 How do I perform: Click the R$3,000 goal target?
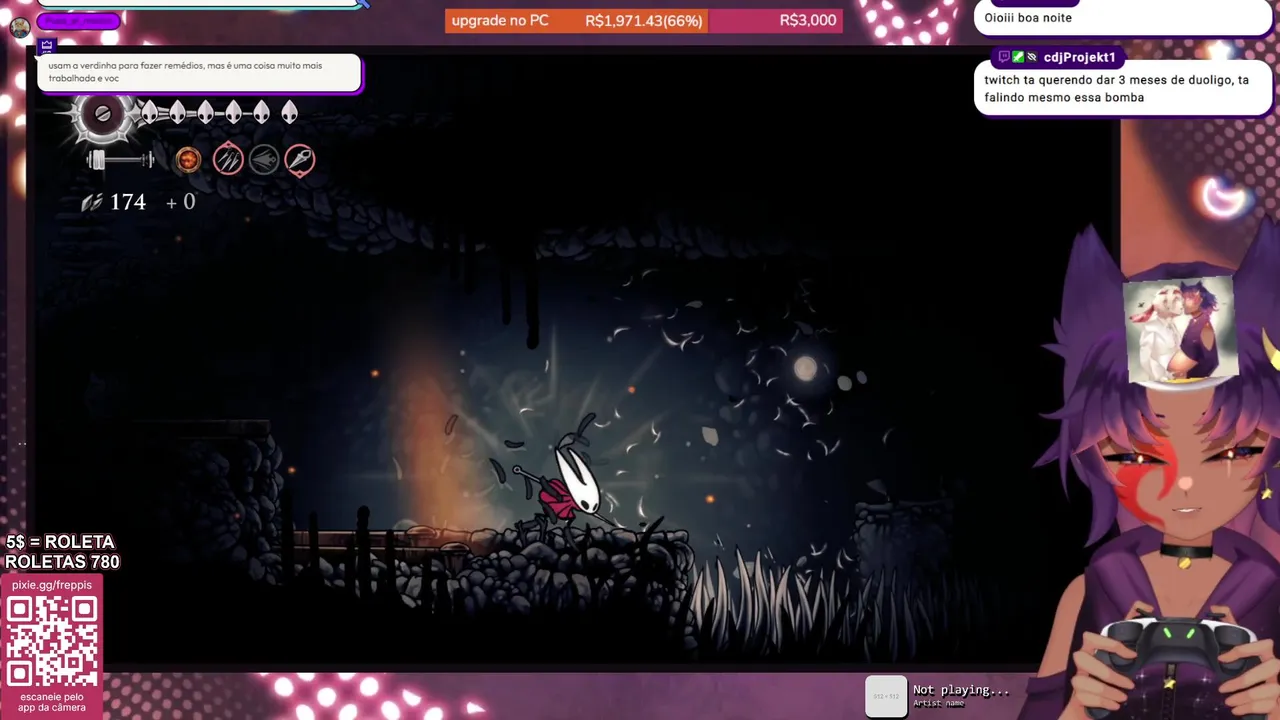[808, 20]
